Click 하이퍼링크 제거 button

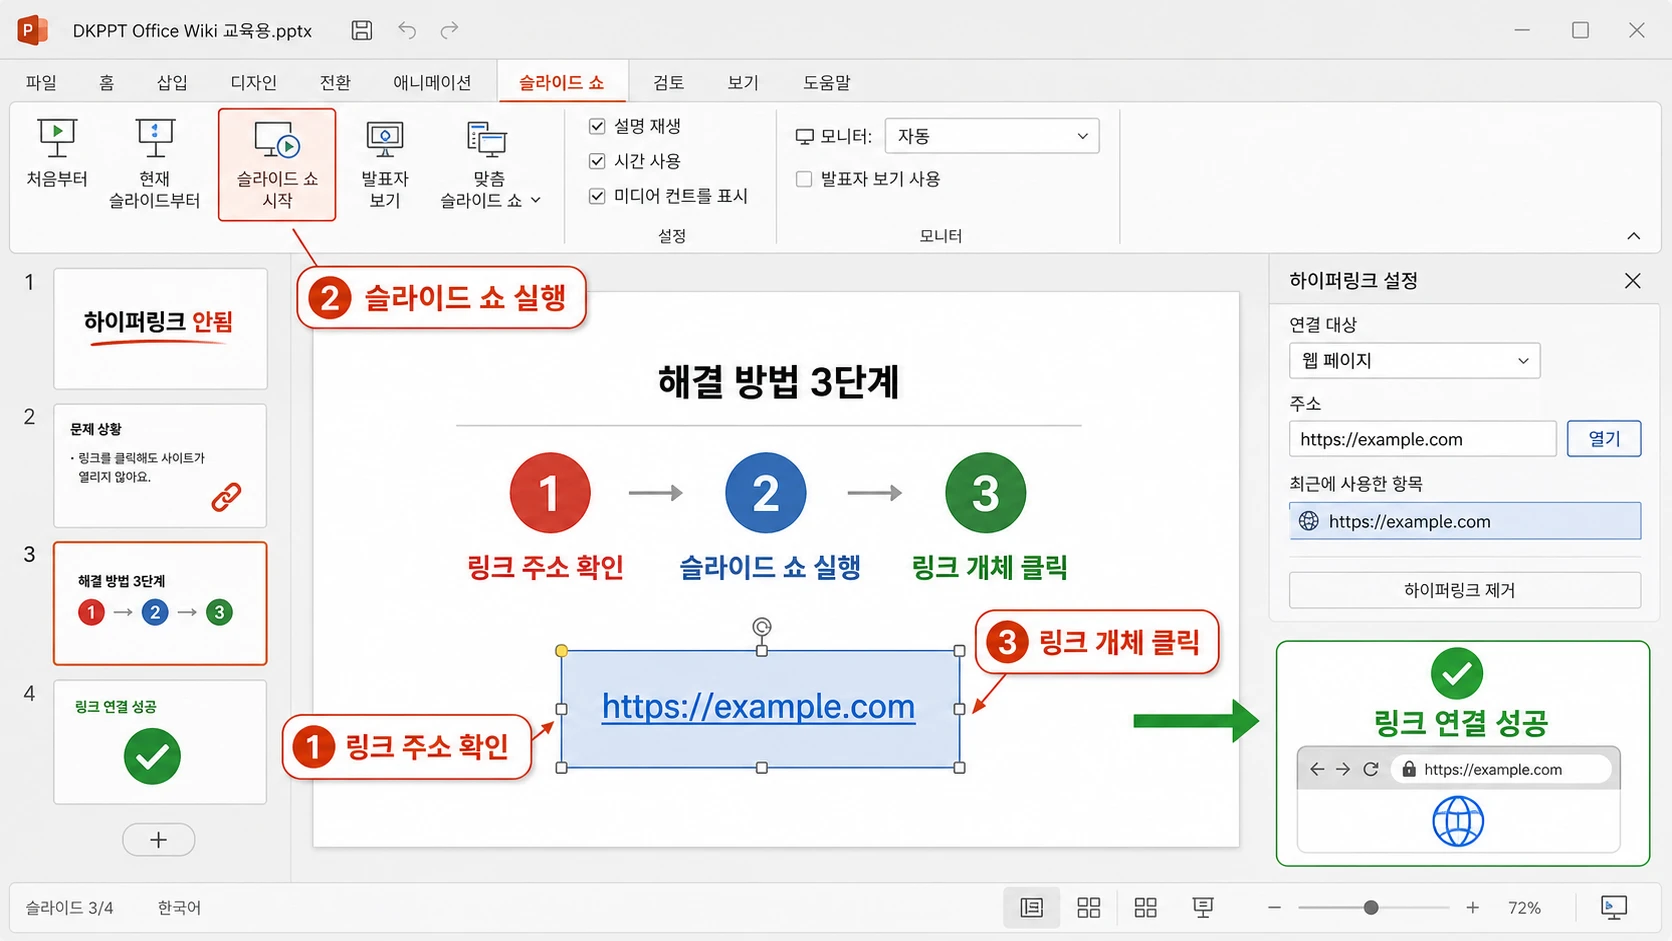pos(1465,590)
